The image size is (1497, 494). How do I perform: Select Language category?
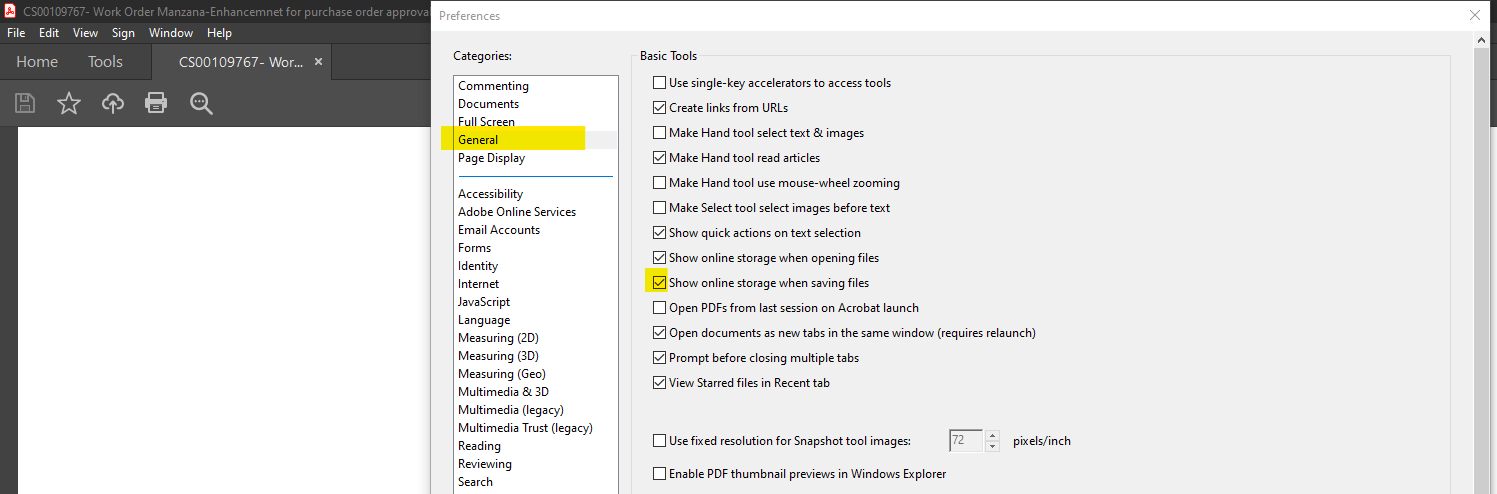pos(484,320)
